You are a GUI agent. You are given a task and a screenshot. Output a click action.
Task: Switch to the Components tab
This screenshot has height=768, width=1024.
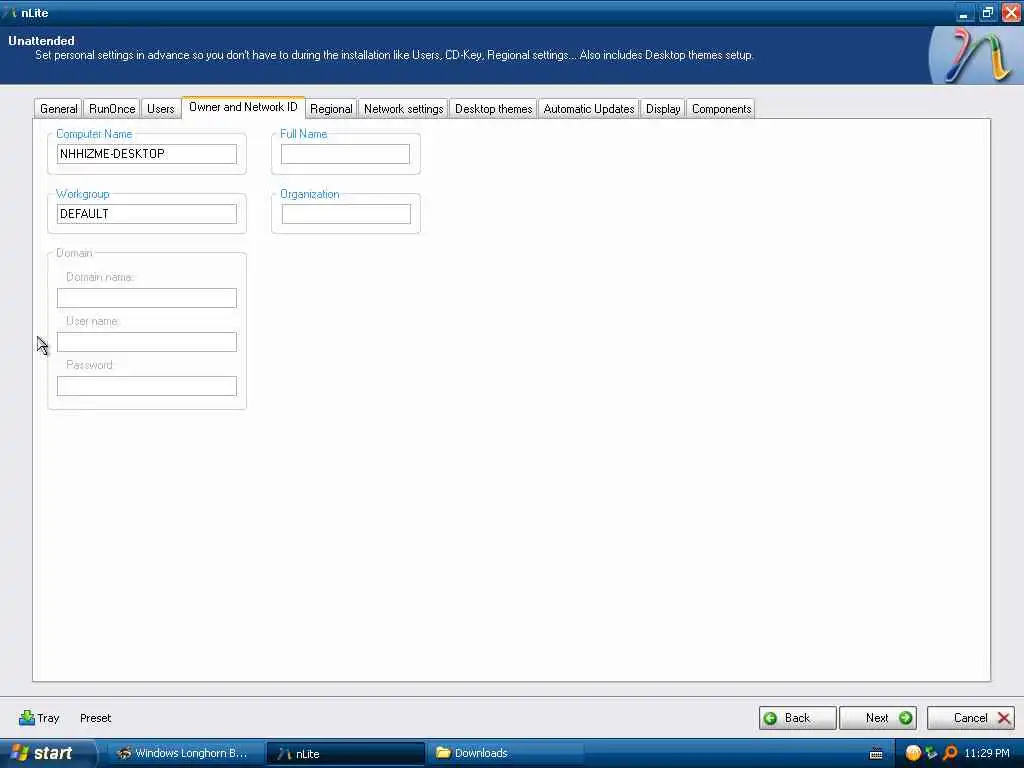tap(721, 108)
